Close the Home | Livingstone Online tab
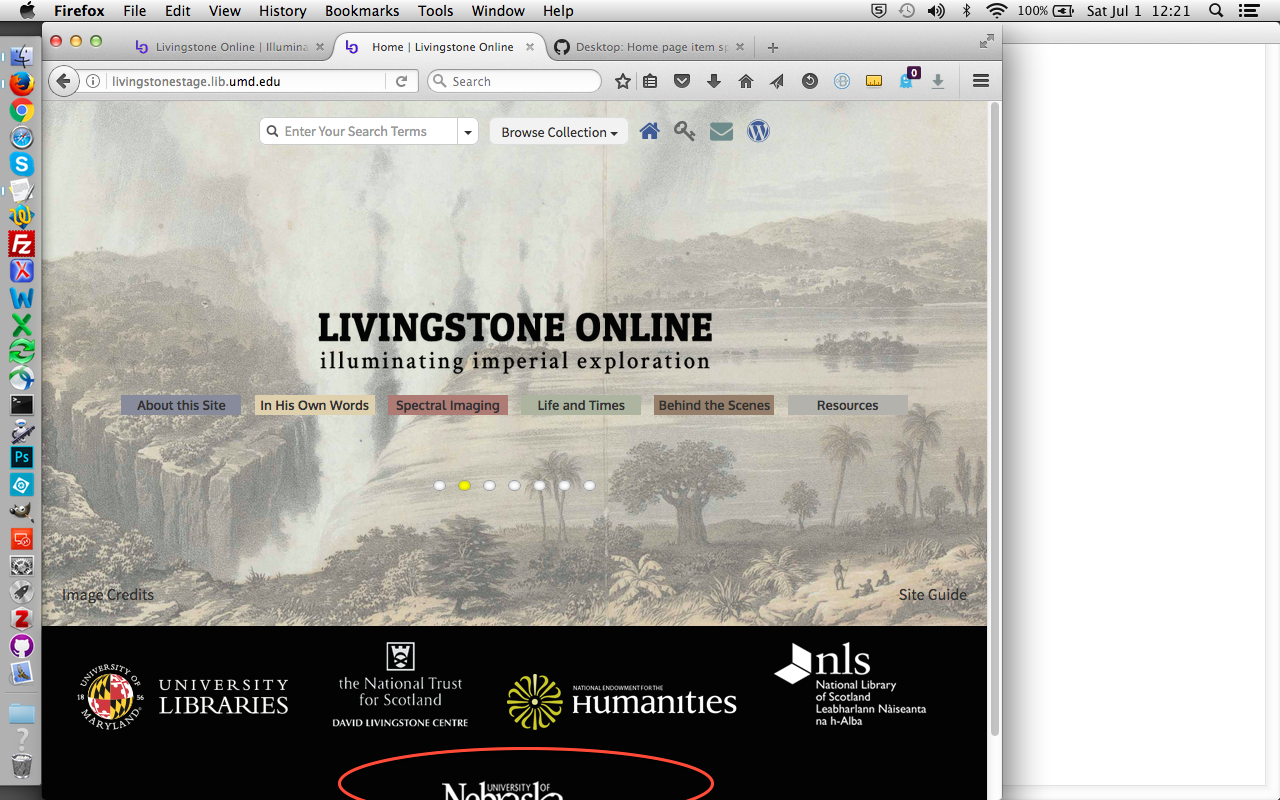 [x=530, y=47]
